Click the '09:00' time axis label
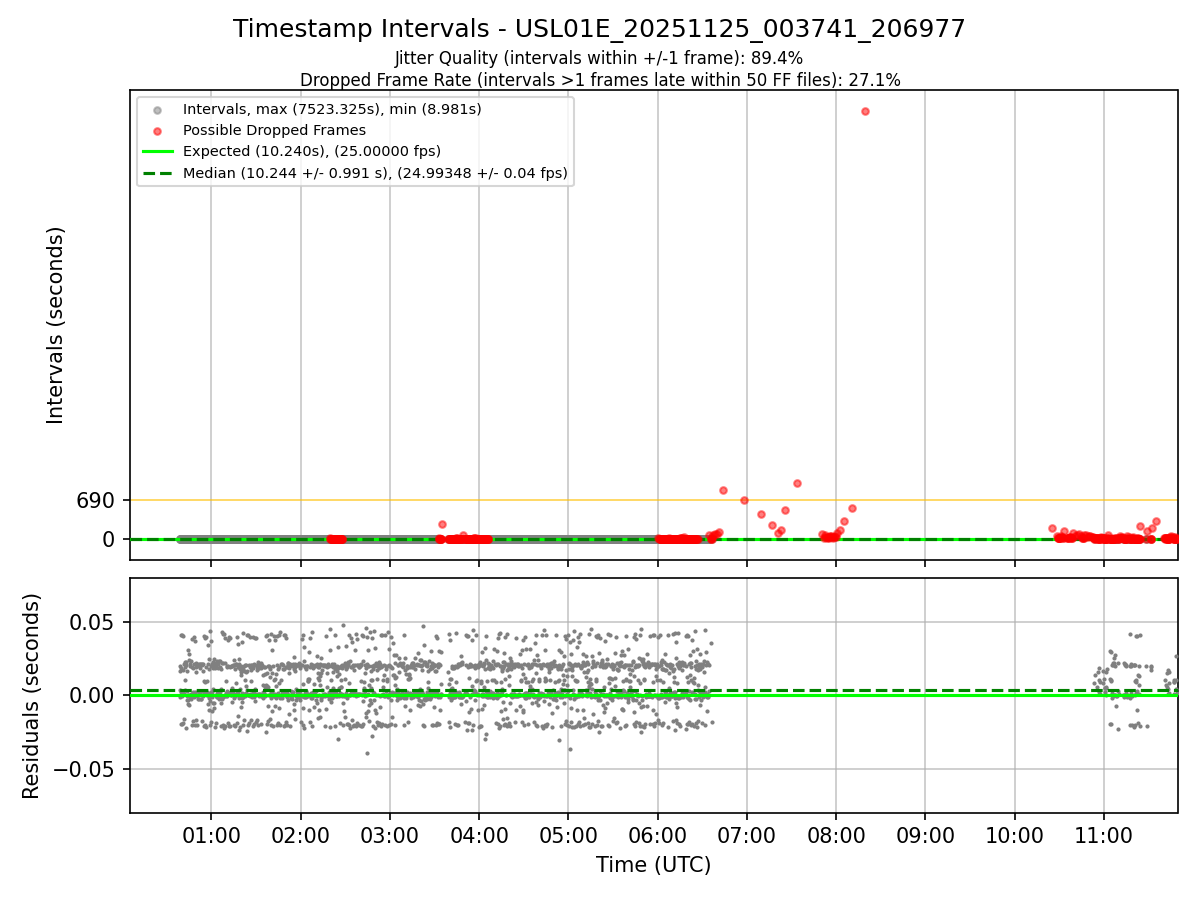 [925, 836]
